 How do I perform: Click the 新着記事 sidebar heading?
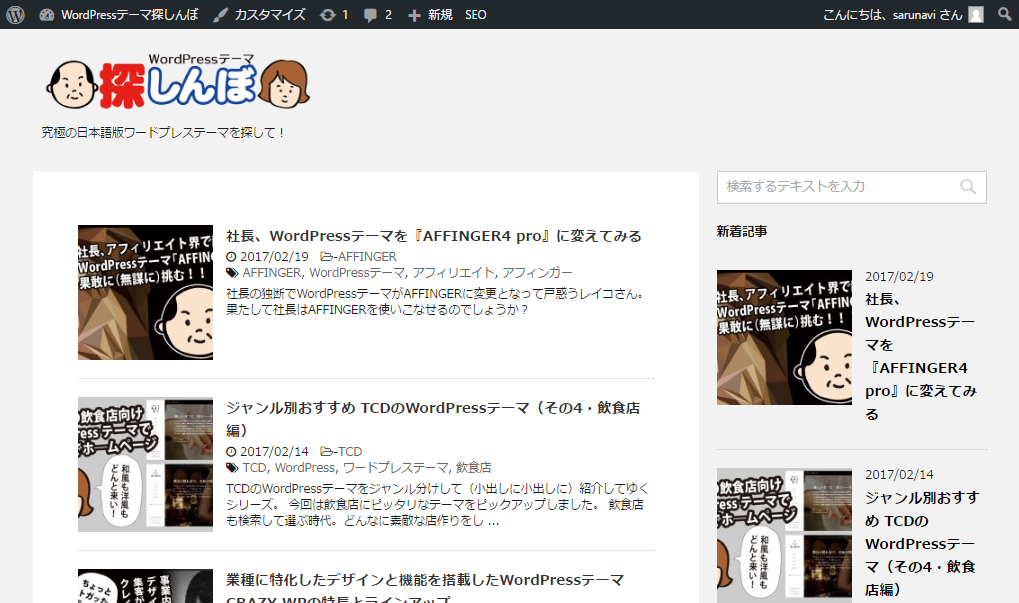742,231
